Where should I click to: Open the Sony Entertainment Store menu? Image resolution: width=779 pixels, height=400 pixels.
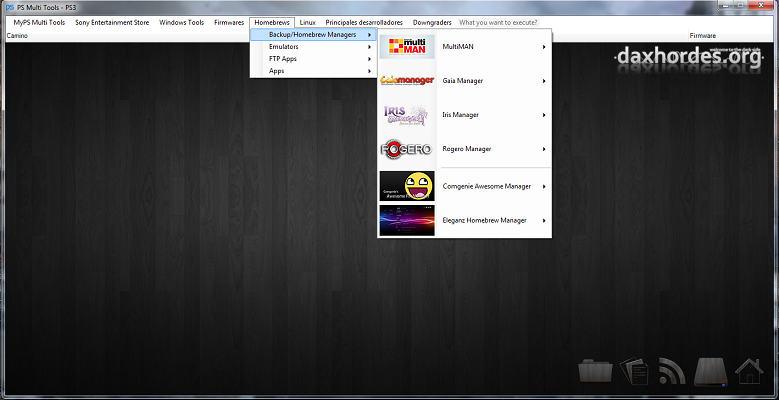point(112,22)
